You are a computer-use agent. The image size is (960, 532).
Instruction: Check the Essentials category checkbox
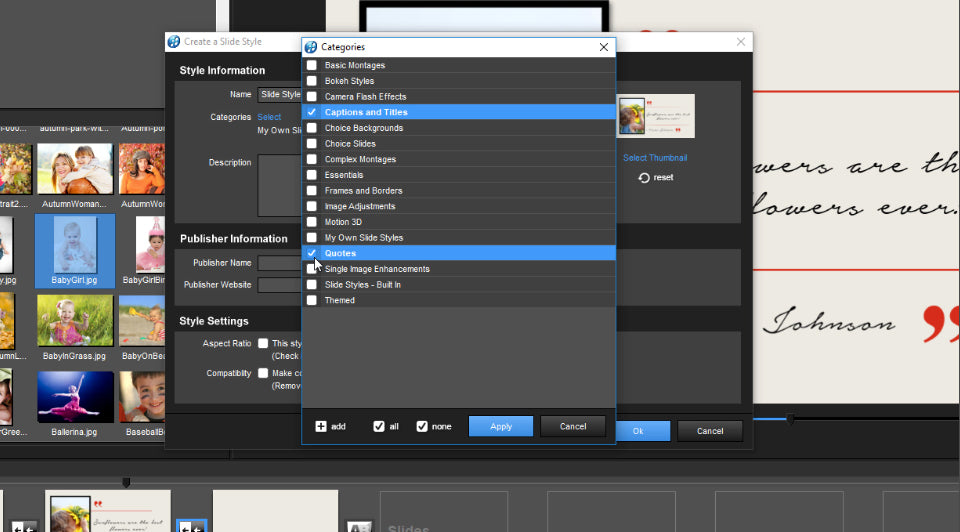(312, 174)
